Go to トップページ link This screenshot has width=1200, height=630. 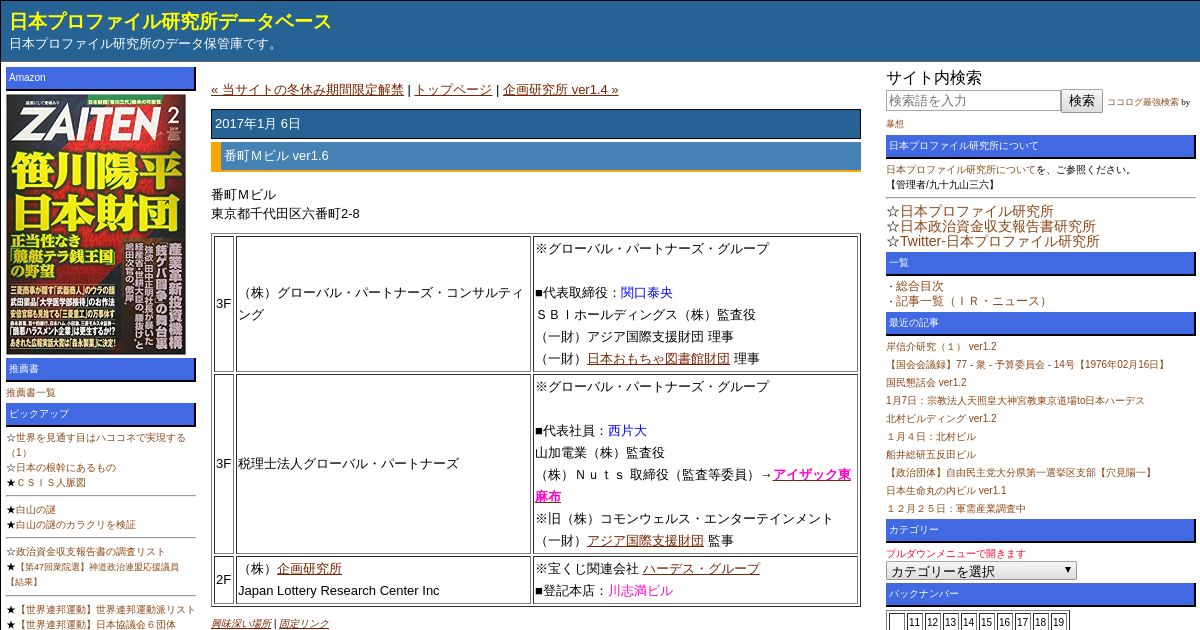[453, 89]
